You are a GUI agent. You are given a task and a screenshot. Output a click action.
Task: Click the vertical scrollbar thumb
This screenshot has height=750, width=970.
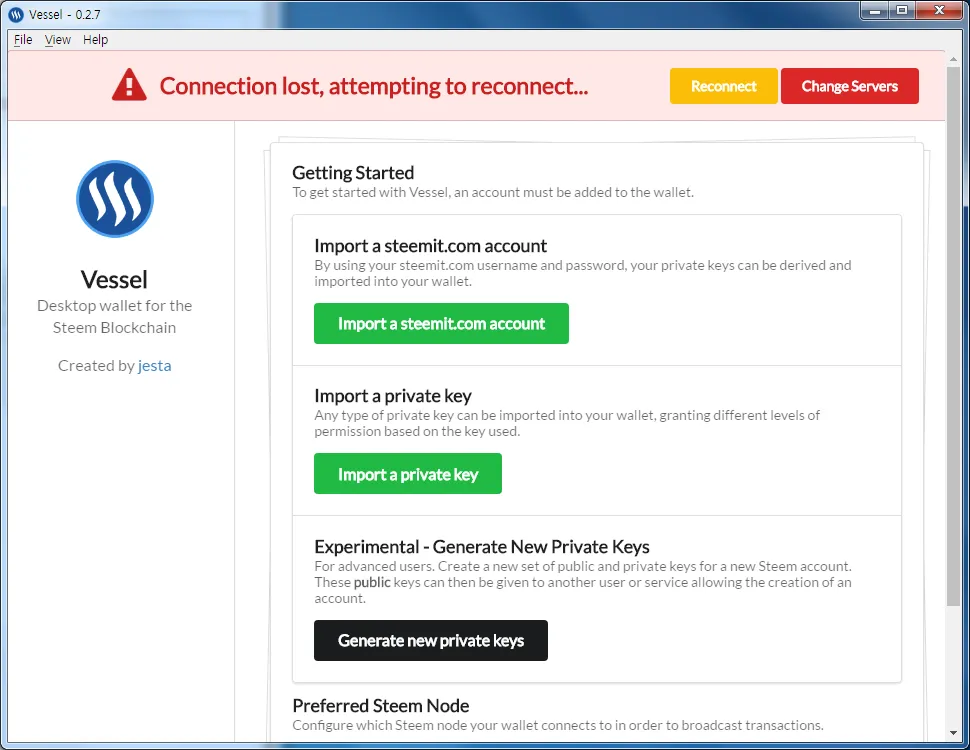(x=953, y=335)
